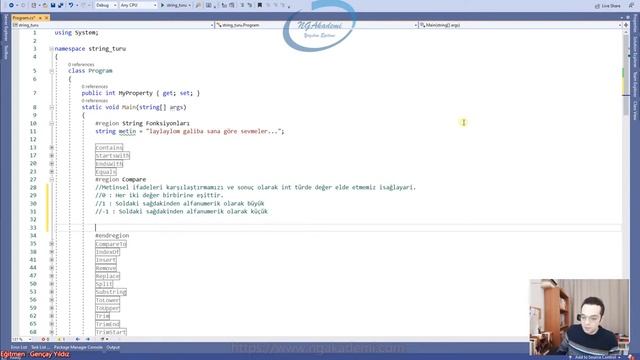Click the next issue navigation arrow

[x=88, y=339]
